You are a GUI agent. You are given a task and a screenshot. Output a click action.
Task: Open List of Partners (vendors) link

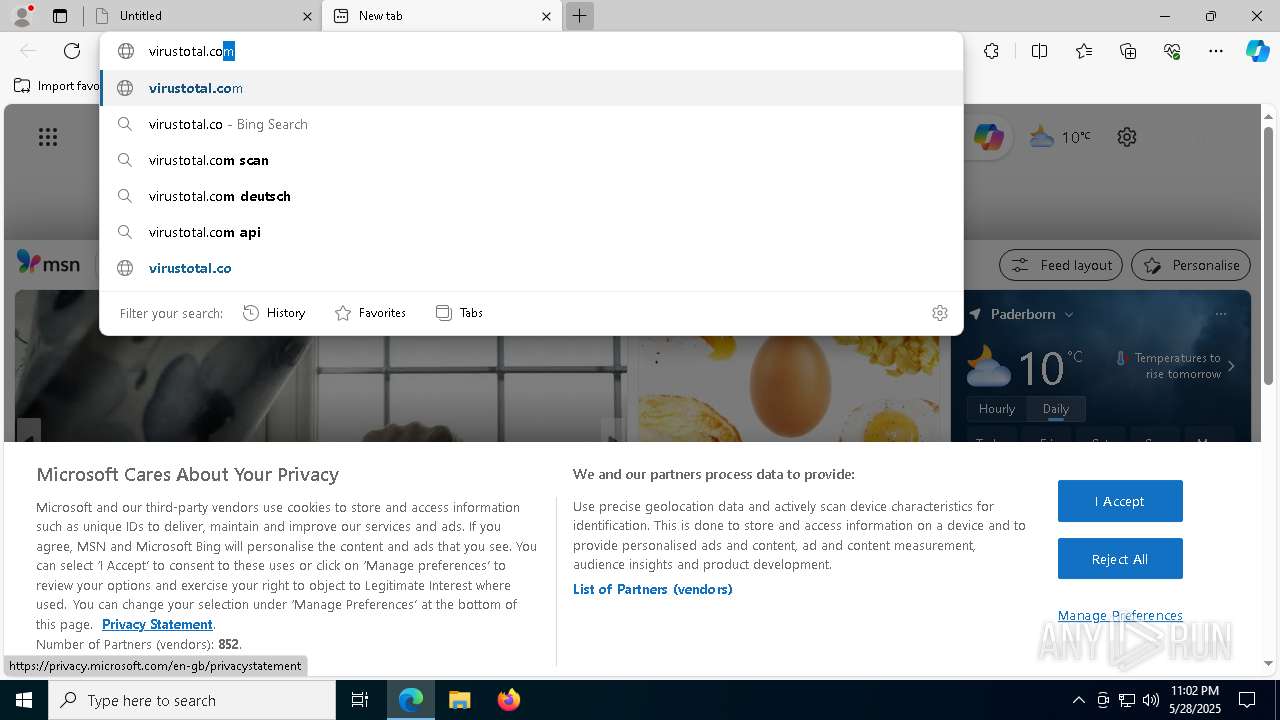tap(652, 589)
